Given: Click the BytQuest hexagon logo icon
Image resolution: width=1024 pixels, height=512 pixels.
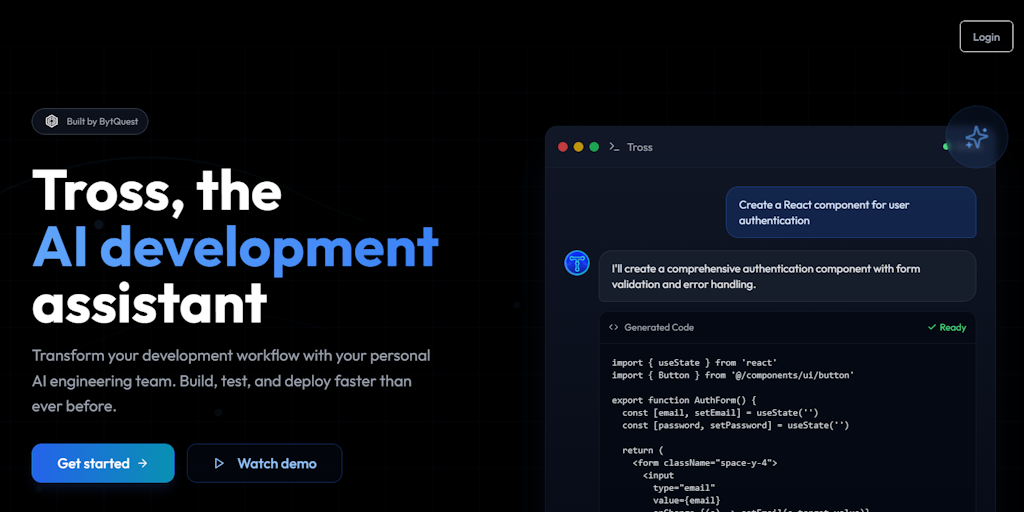Looking at the screenshot, I should tap(52, 121).
